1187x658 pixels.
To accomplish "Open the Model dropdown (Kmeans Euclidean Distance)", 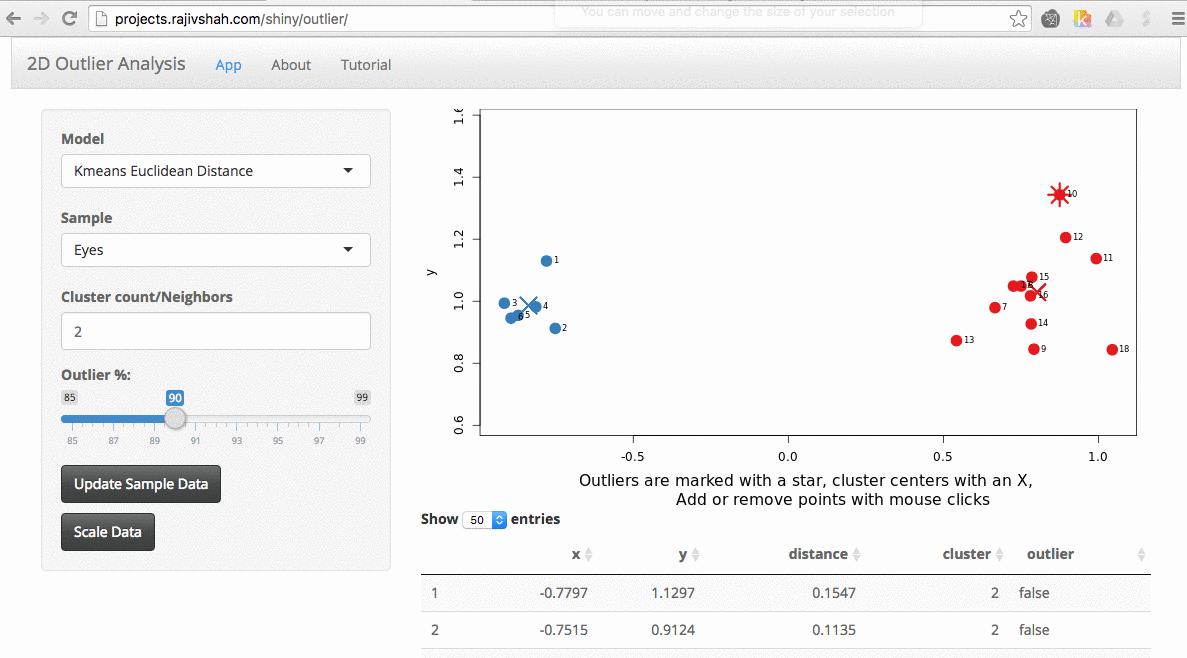I will pos(215,171).
